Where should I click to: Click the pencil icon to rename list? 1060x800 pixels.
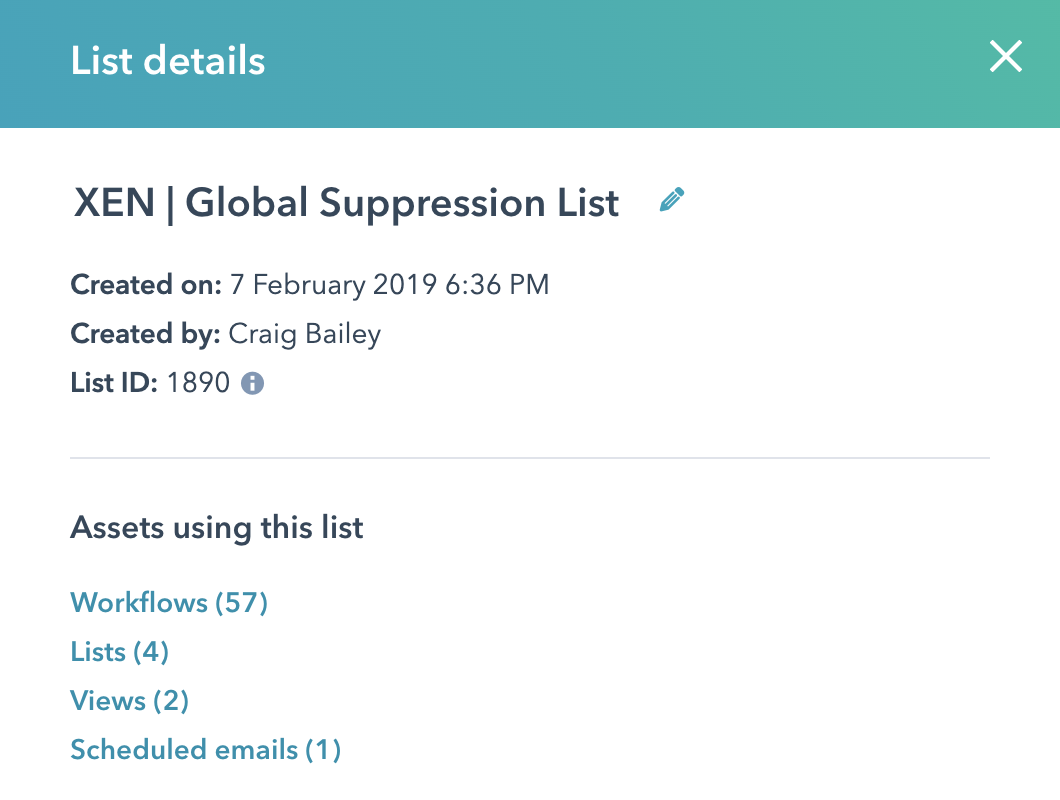click(672, 201)
